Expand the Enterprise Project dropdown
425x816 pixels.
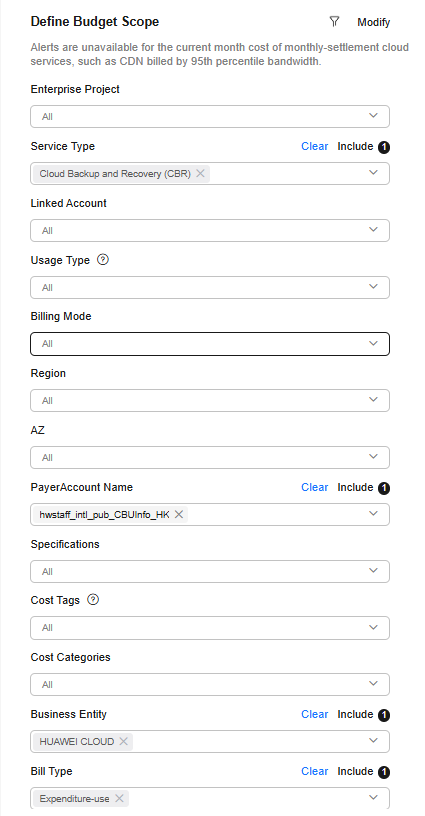pyautogui.click(x=210, y=117)
